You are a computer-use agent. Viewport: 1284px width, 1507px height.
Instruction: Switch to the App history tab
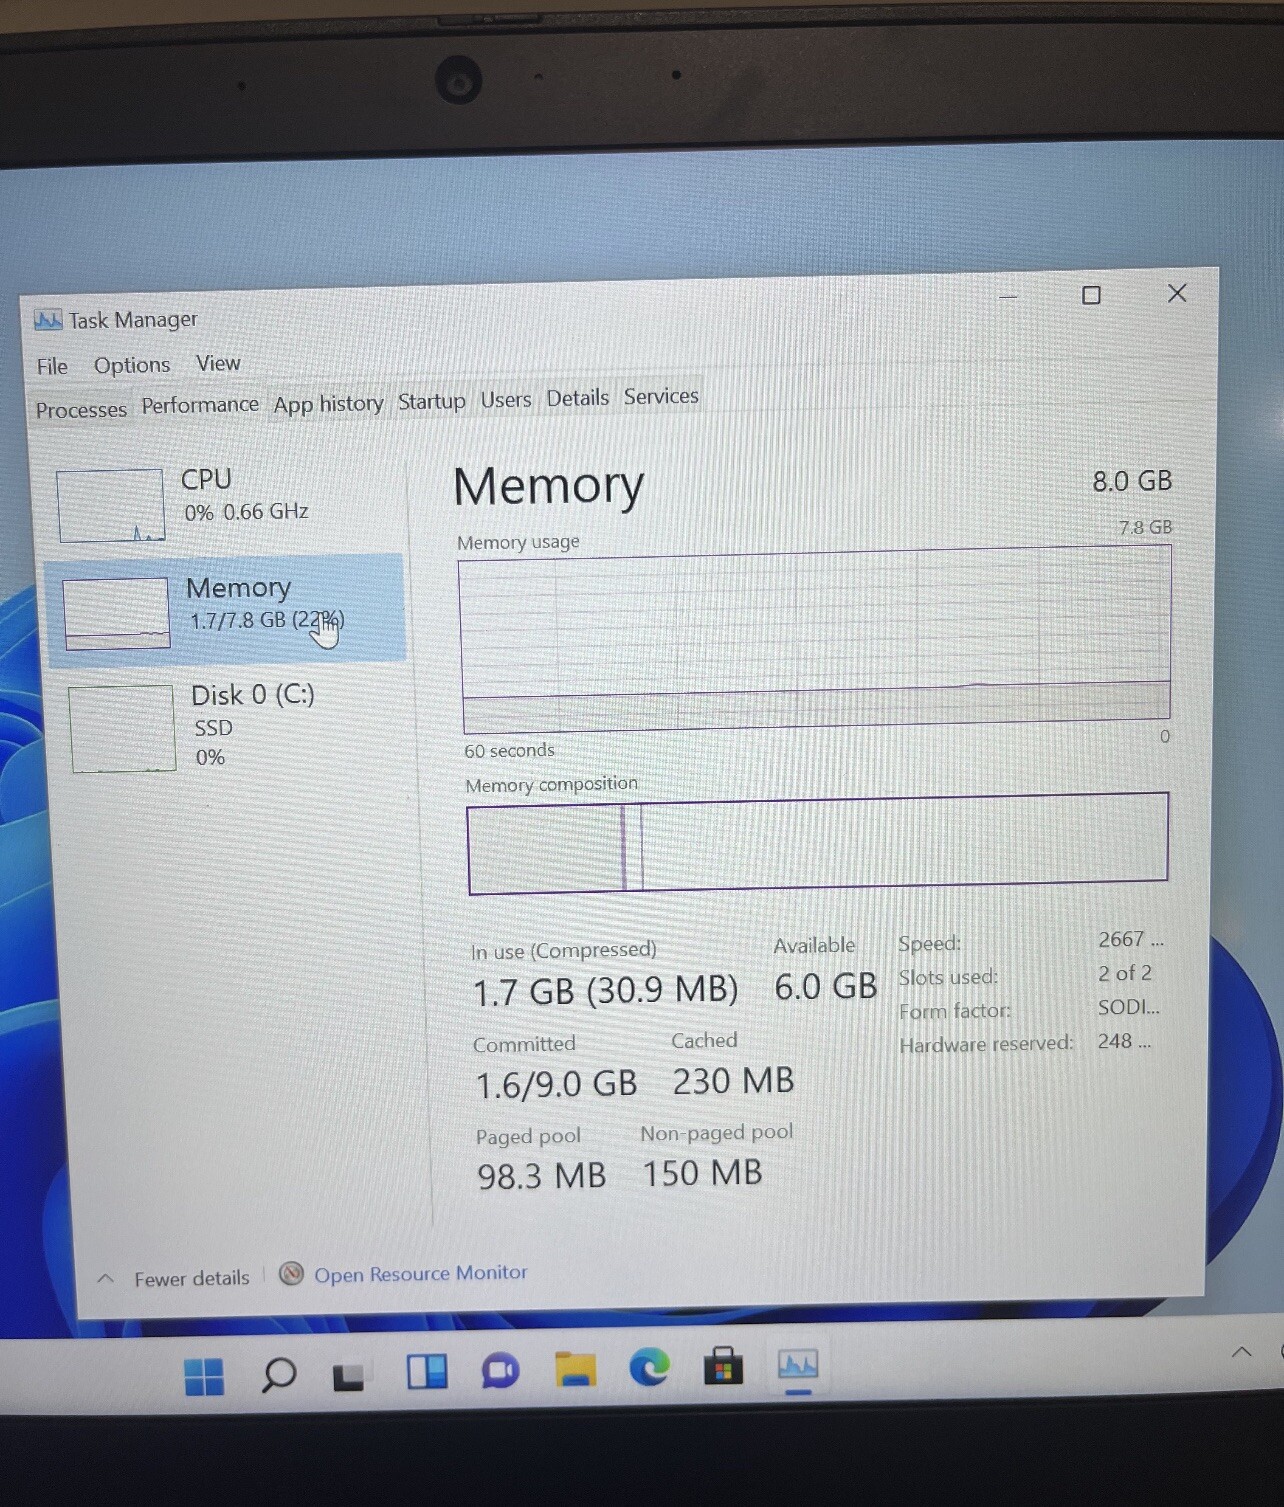[x=328, y=404]
